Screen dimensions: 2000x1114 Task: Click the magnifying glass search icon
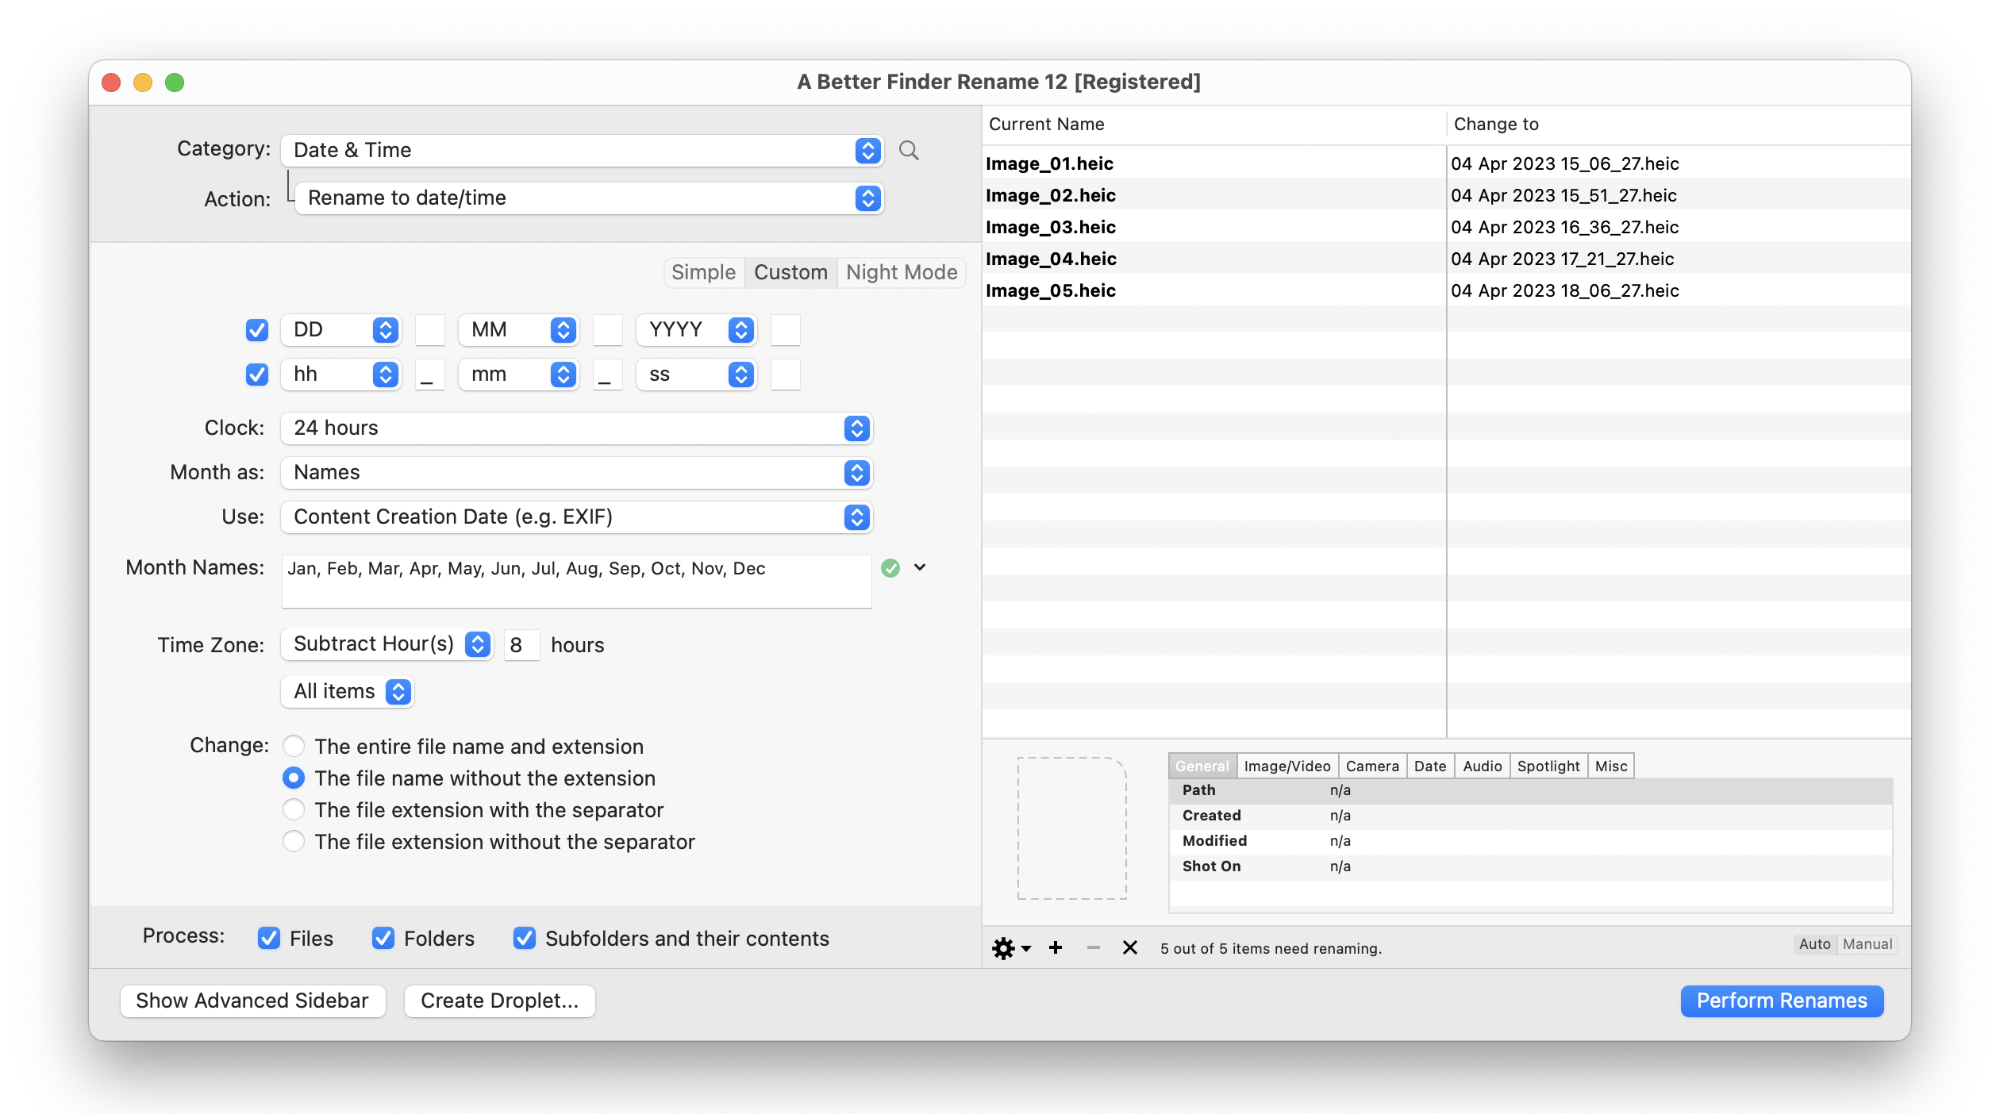908,150
